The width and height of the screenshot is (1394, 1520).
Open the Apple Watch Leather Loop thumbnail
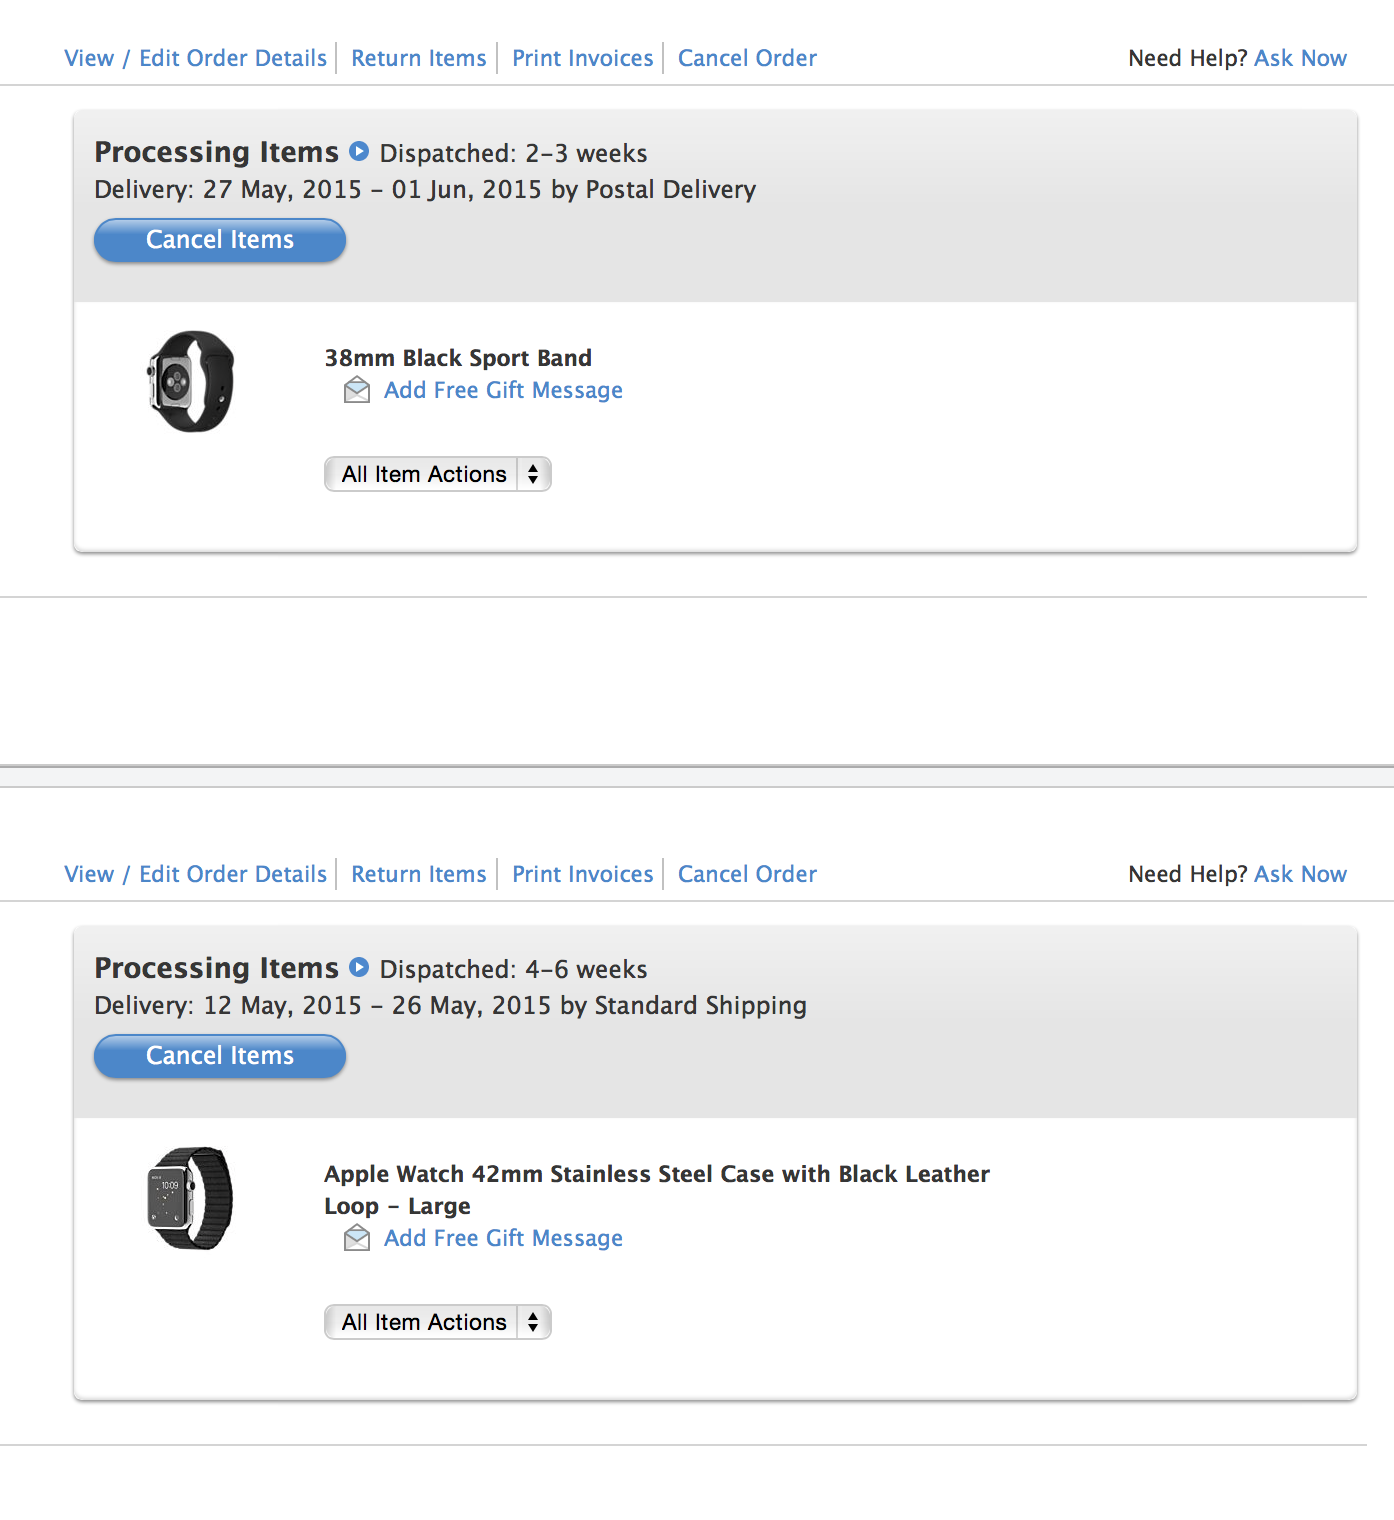(x=190, y=1198)
